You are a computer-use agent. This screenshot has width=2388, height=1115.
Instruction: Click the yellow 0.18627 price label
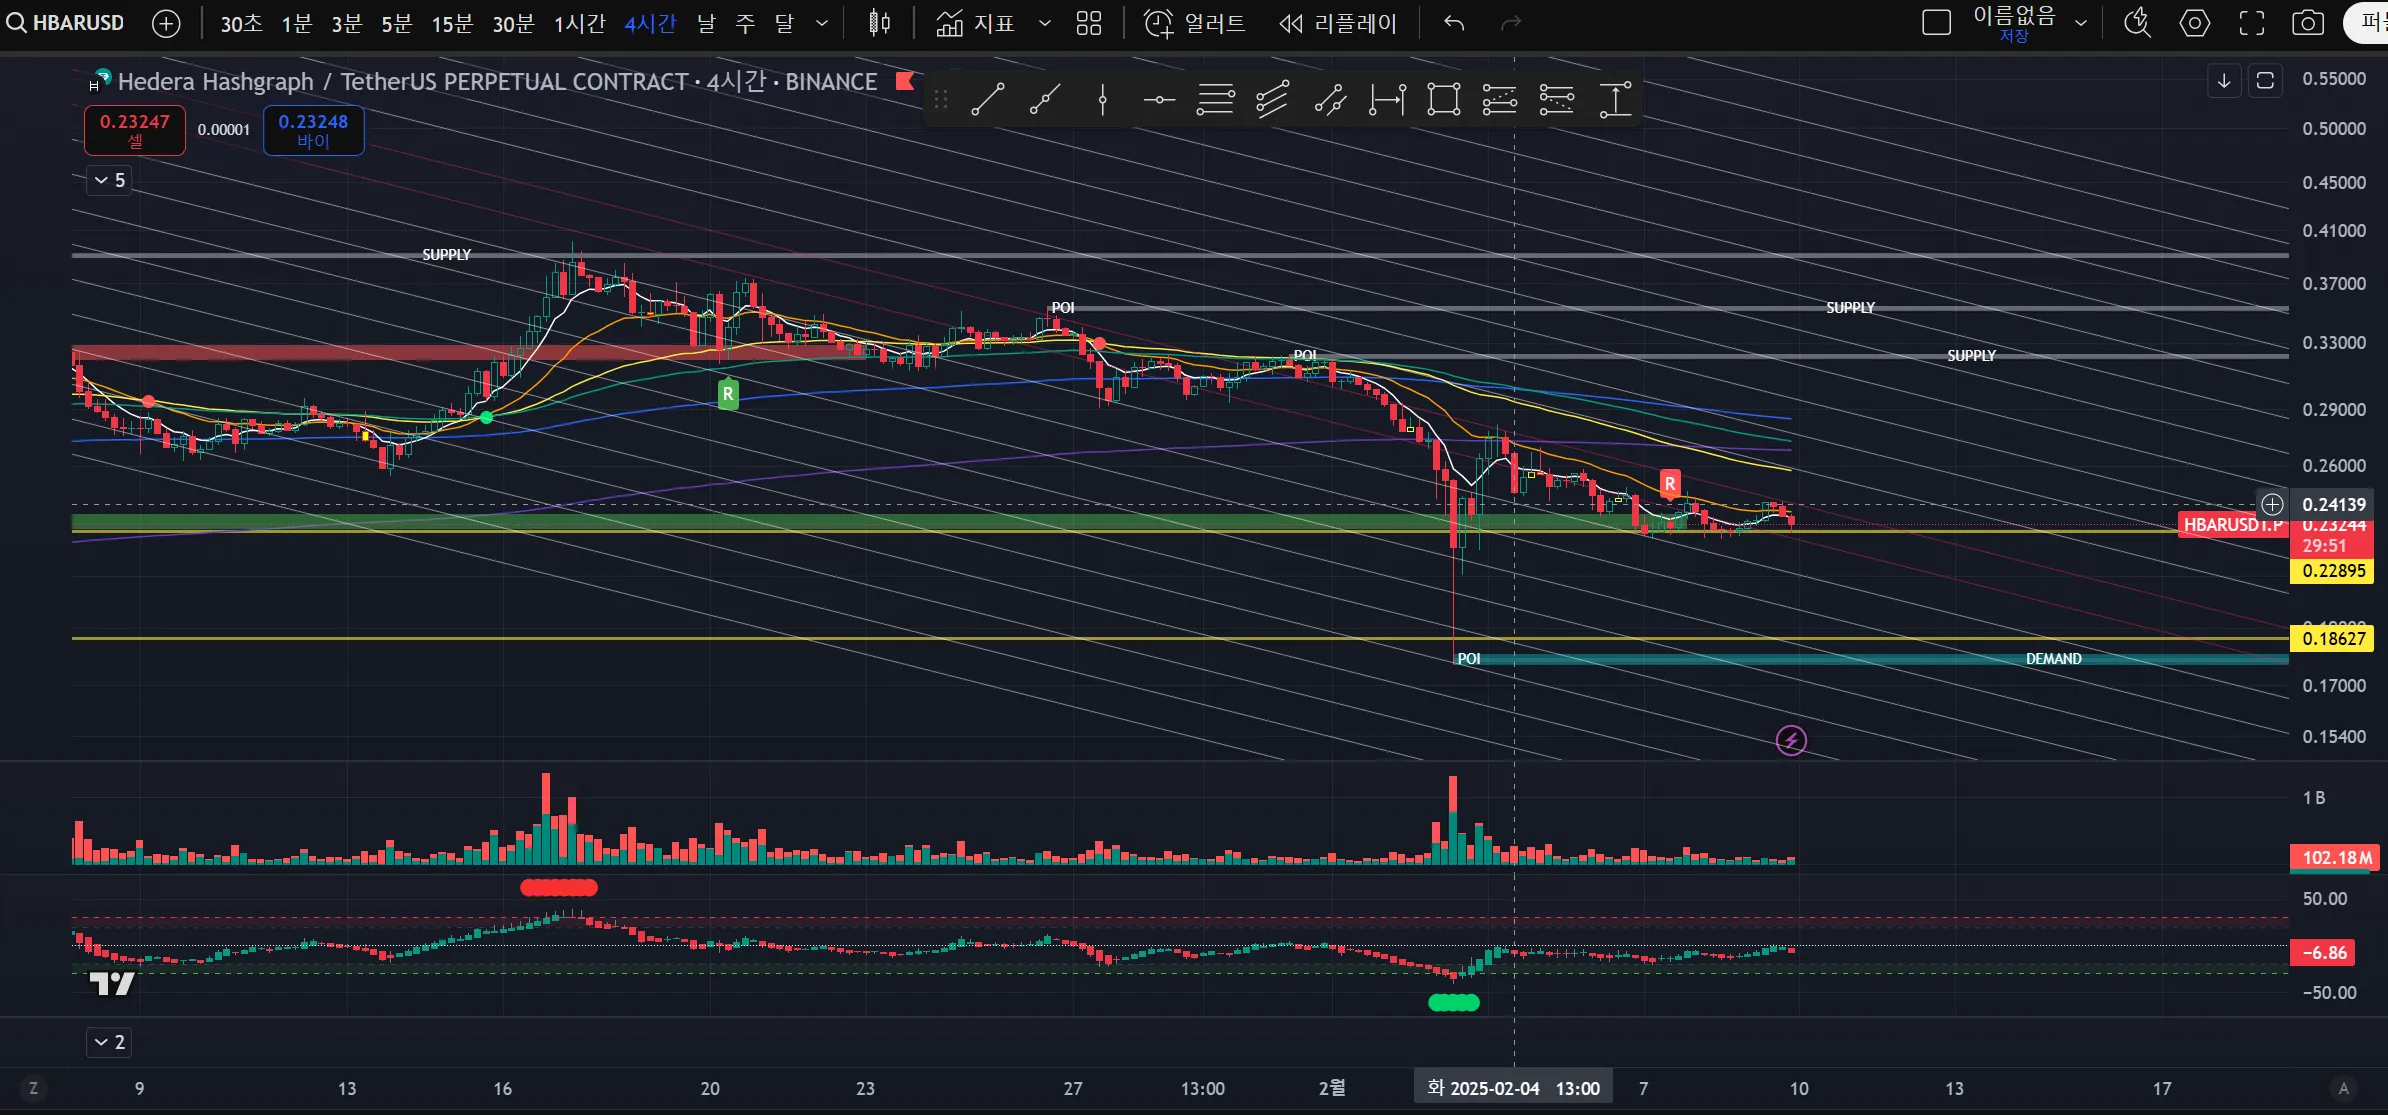tap(2332, 639)
